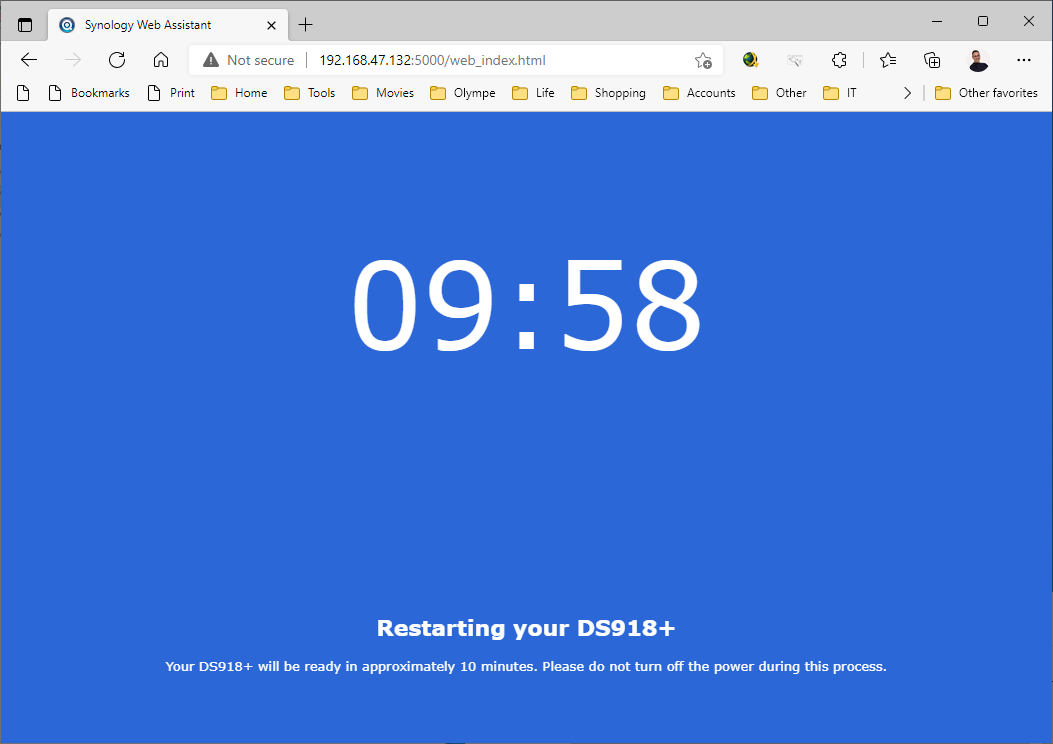Open the Accounts bookmarks folder
This screenshot has width=1053, height=744.
coord(699,93)
